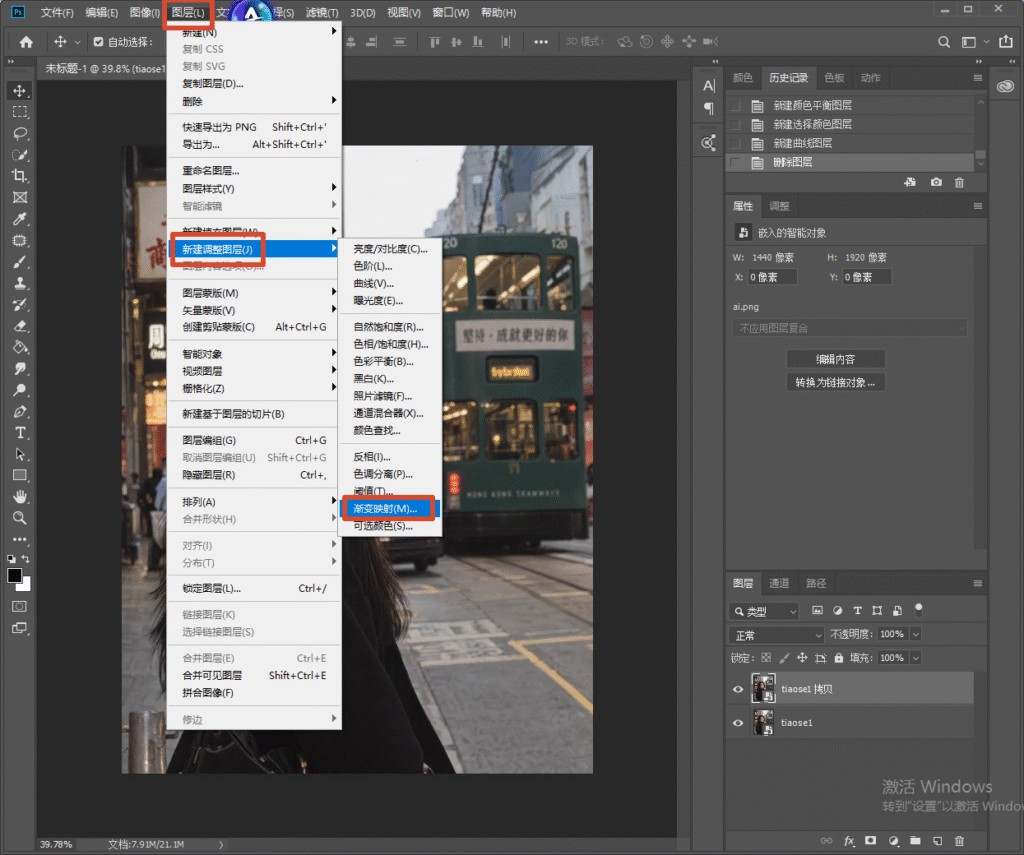Switch to the 路径 tab
The height and width of the screenshot is (855, 1024).
[816, 583]
